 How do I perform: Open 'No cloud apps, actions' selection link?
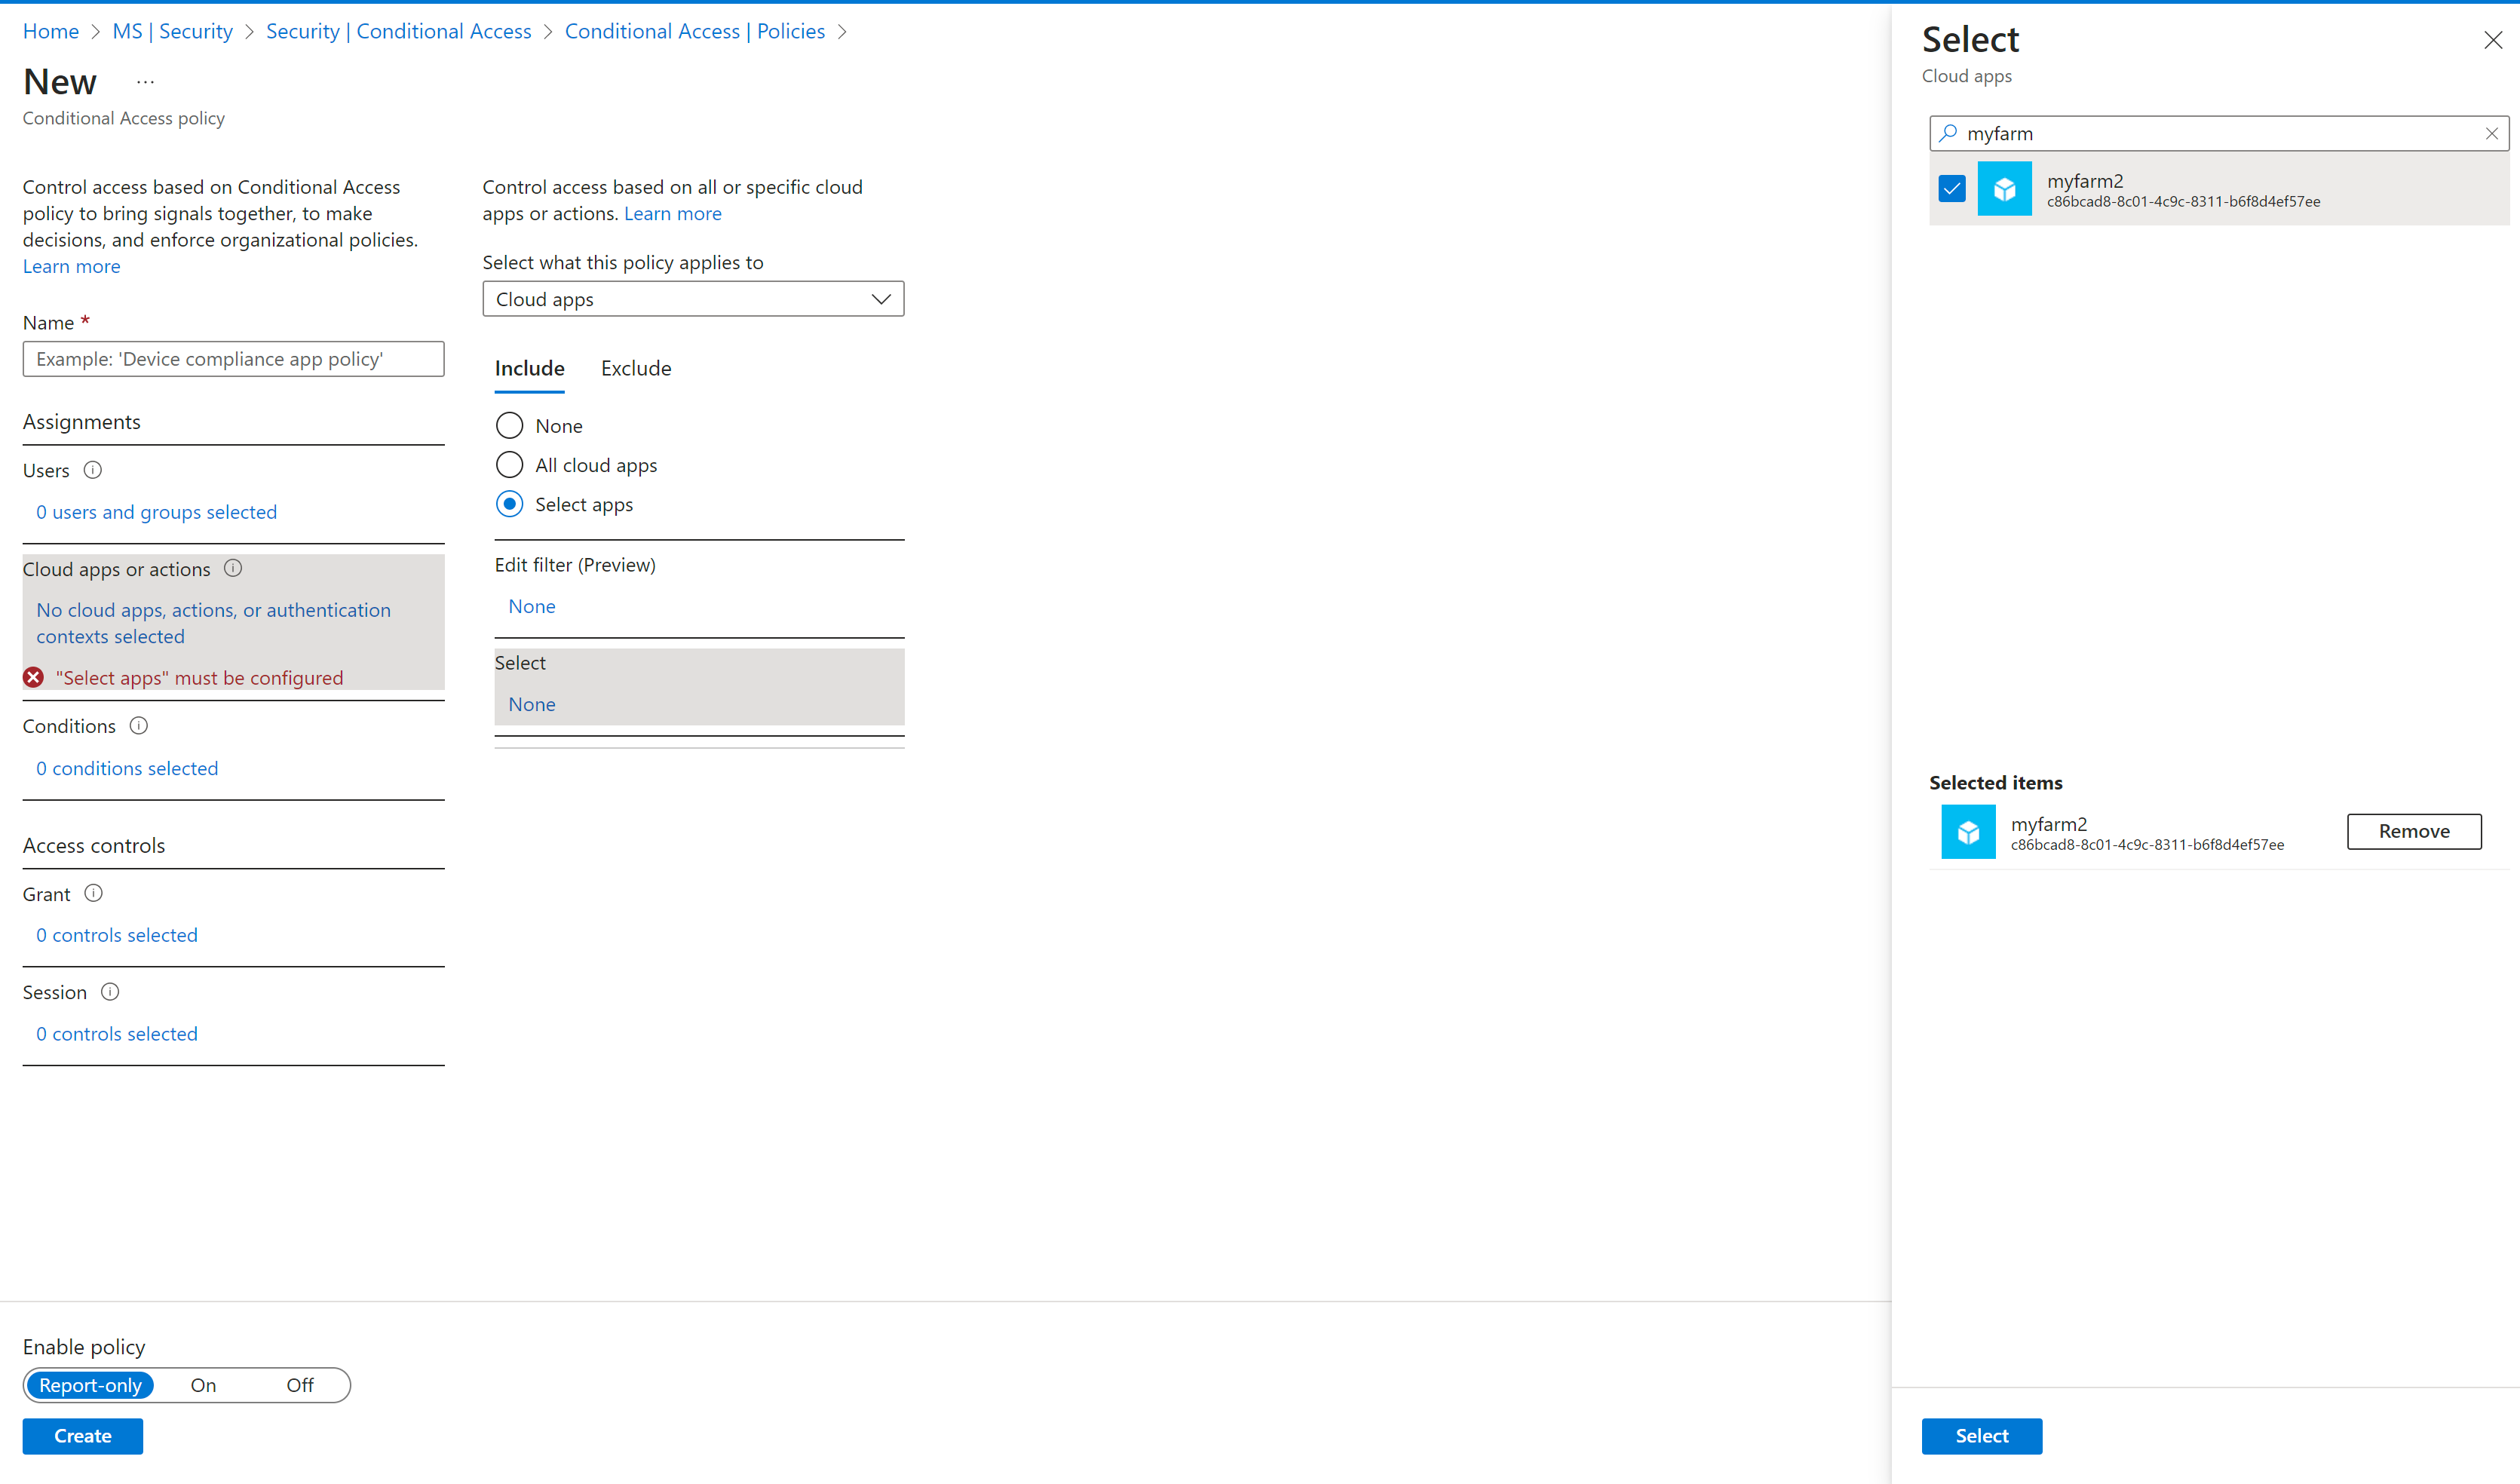pyautogui.click(x=213, y=623)
